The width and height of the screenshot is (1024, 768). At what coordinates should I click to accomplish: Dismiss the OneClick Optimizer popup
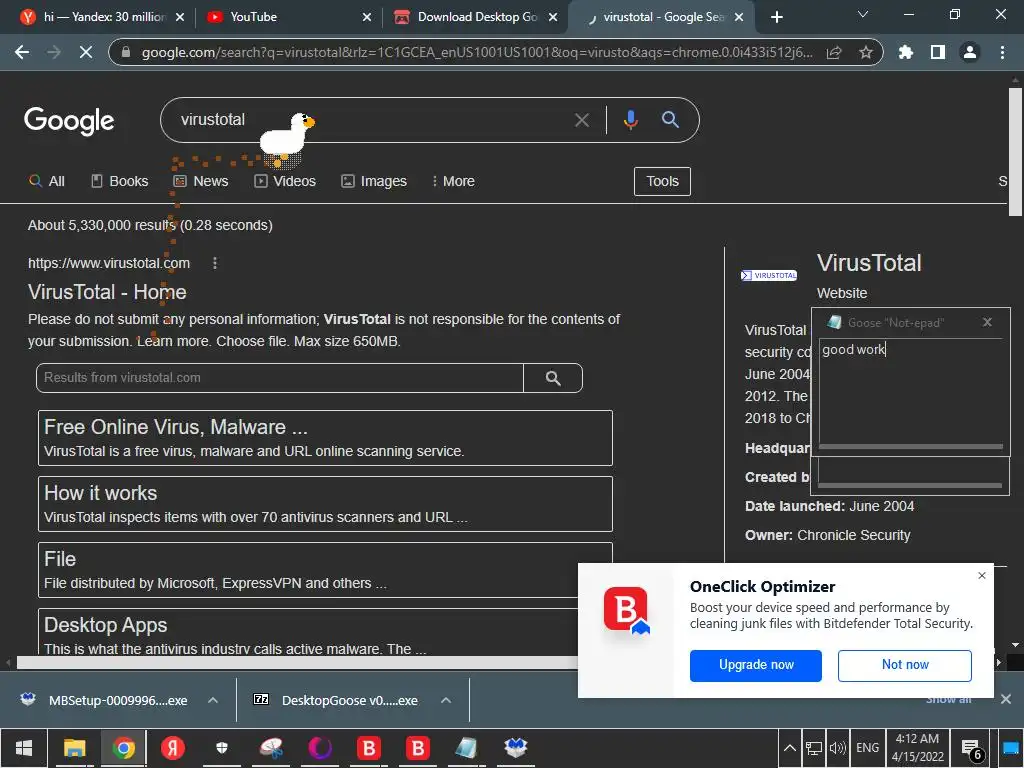[x=982, y=575]
